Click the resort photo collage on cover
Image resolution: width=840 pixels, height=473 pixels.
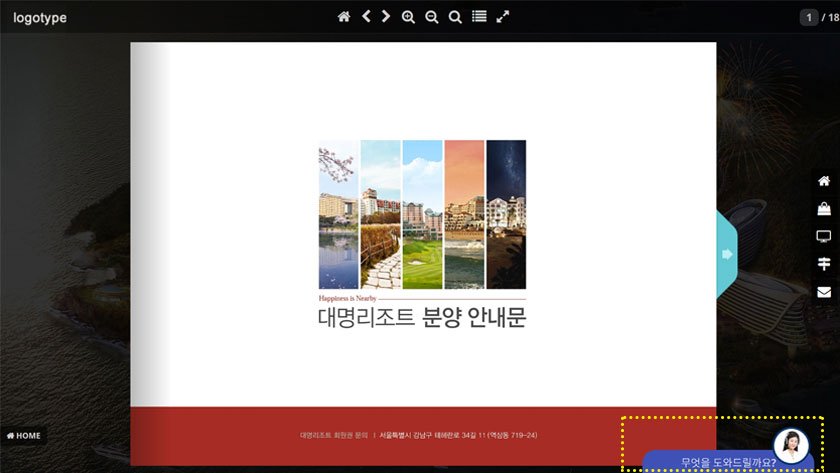pyautogui.click(x=422, y=214)
